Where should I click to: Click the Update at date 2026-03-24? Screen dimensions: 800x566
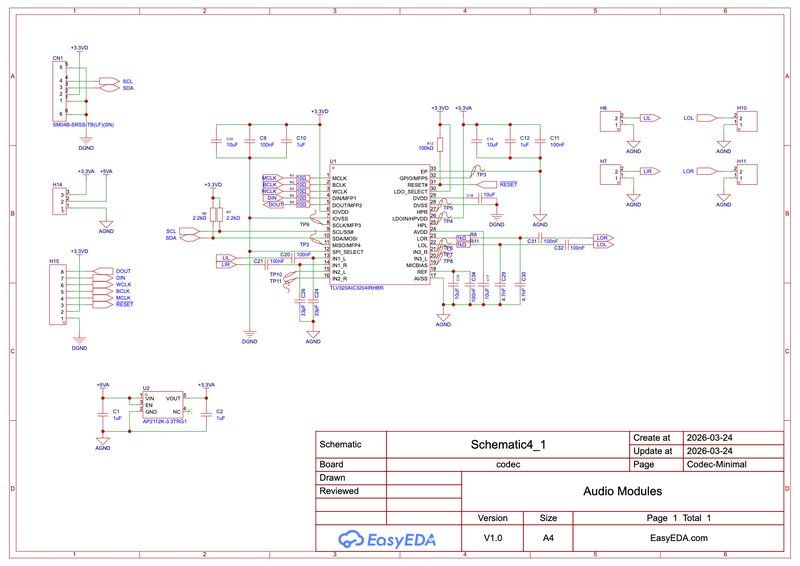click(709, 451)
